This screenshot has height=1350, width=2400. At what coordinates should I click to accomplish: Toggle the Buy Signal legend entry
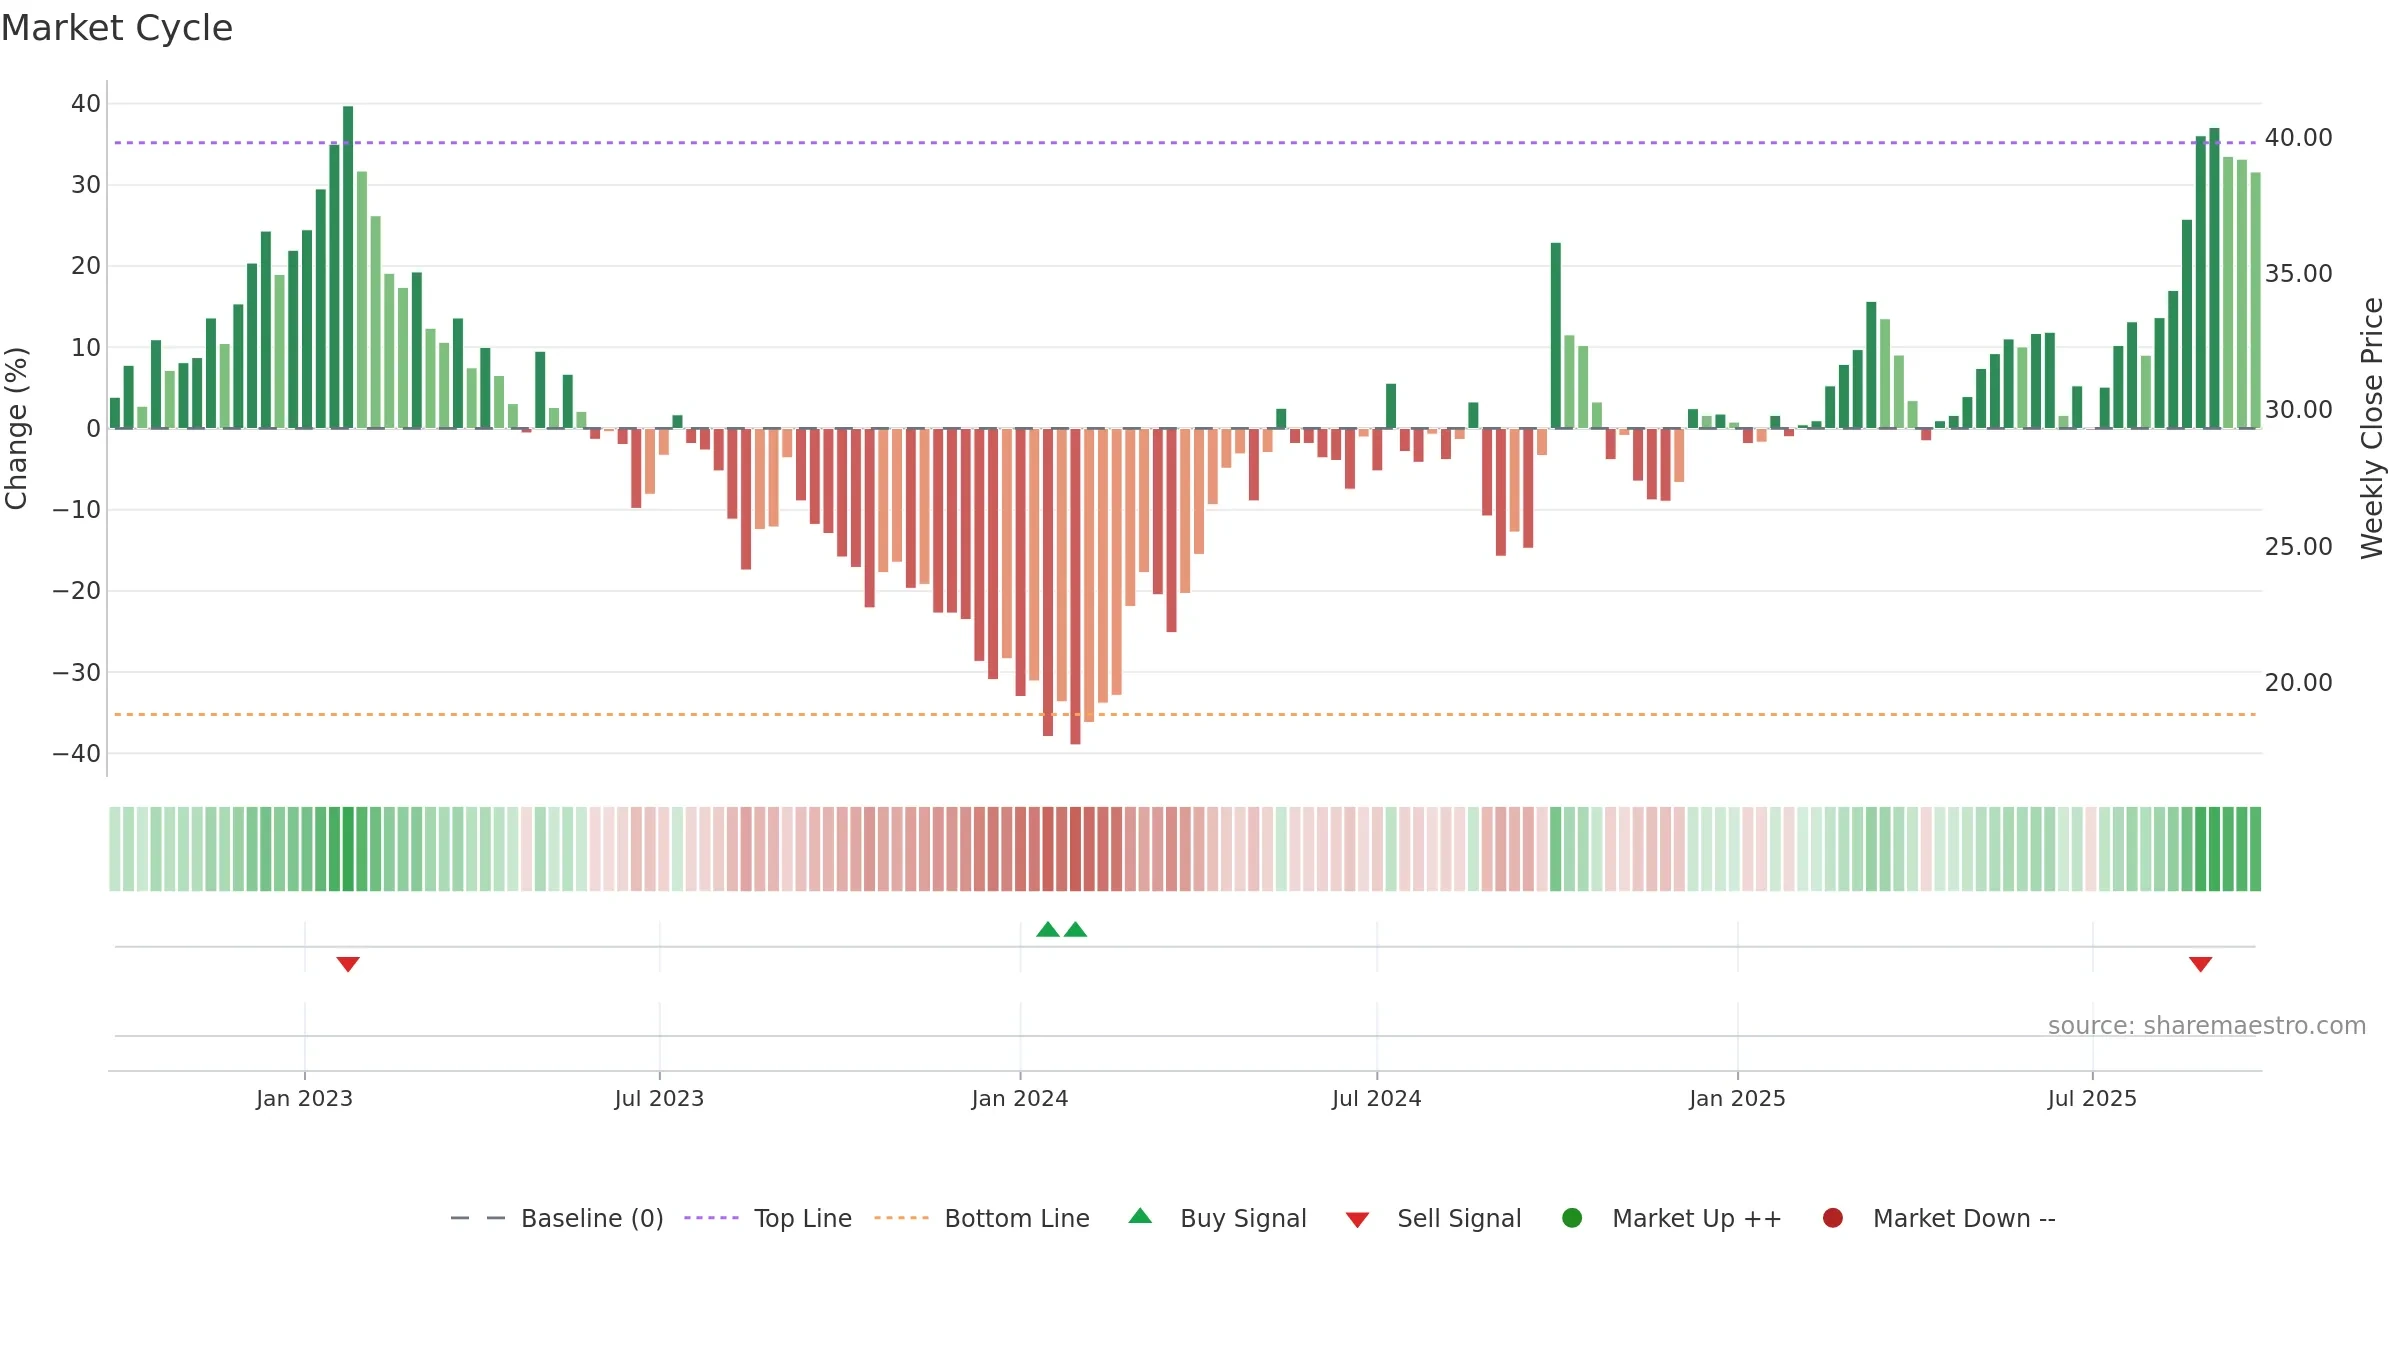pos(1217,1218)
